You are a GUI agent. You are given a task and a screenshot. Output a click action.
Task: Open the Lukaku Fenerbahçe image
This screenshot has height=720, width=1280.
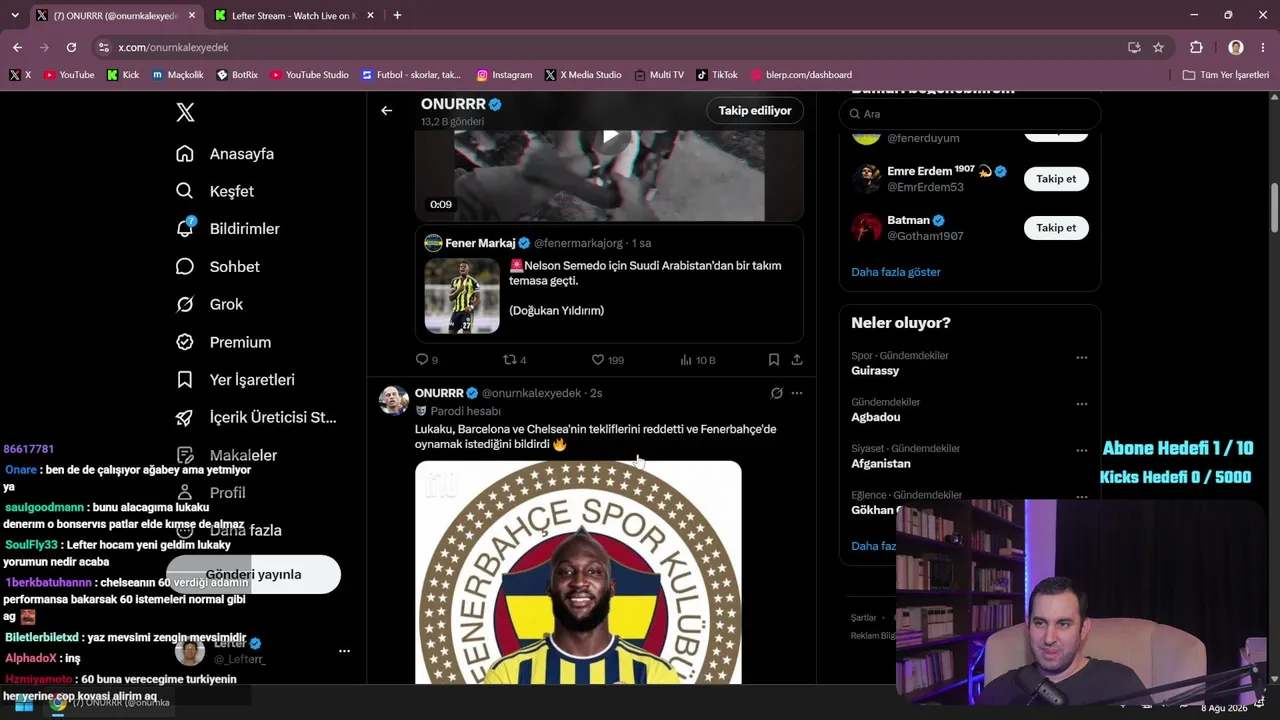pyautogui.click(x=578, y=572)
